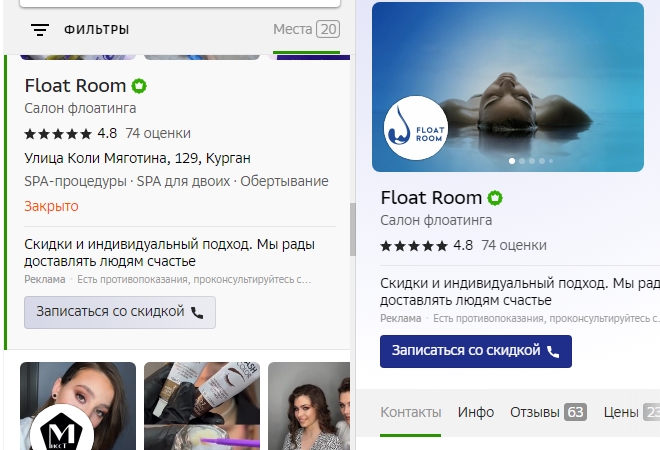Click the results list scrollbar
The width and height of the screenshot is (660, 450).
coord(352,230)
